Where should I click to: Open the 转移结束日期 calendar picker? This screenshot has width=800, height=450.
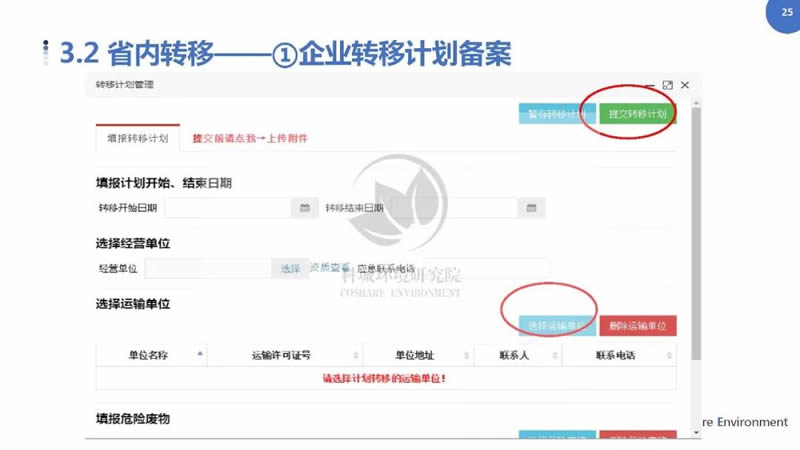[x=531, y=208]
